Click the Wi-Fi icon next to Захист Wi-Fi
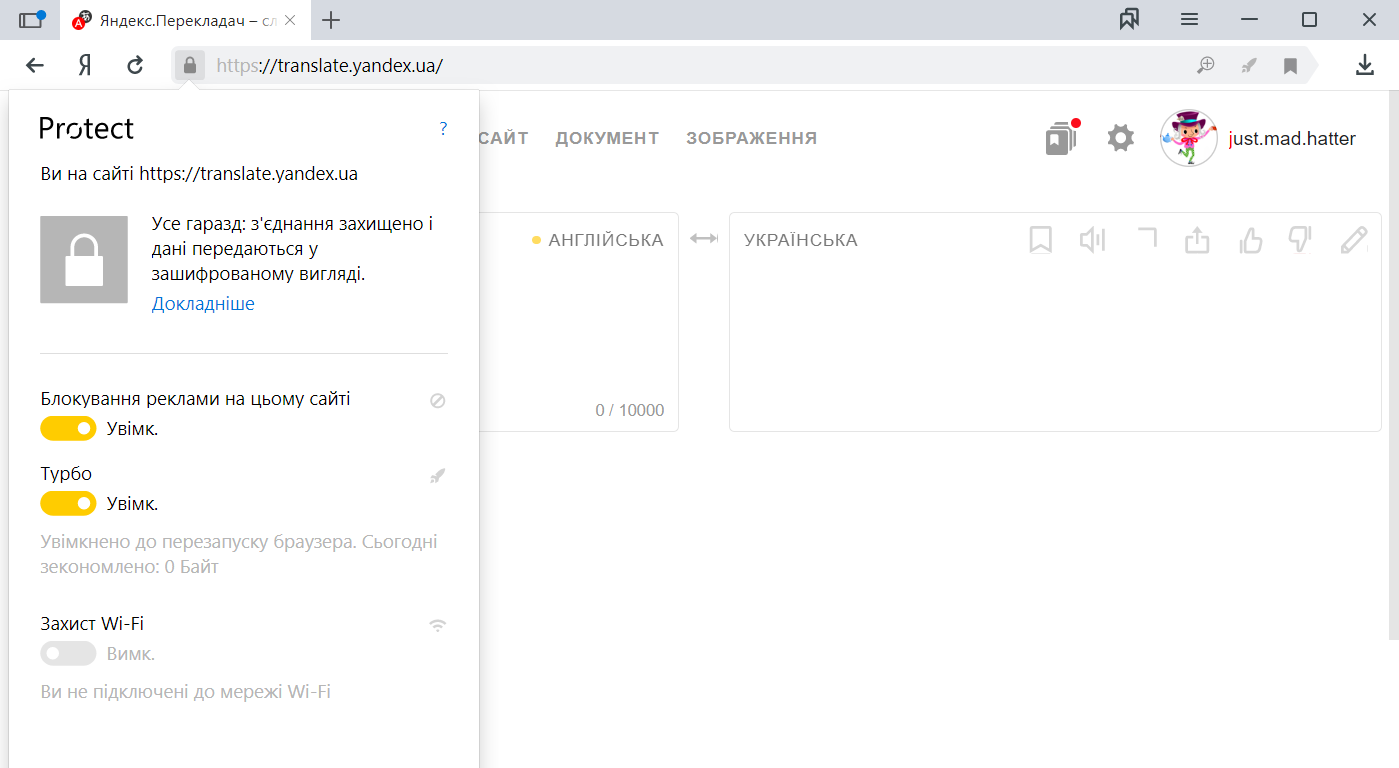This screenshot has height=768, width=1399. [437, 626]
